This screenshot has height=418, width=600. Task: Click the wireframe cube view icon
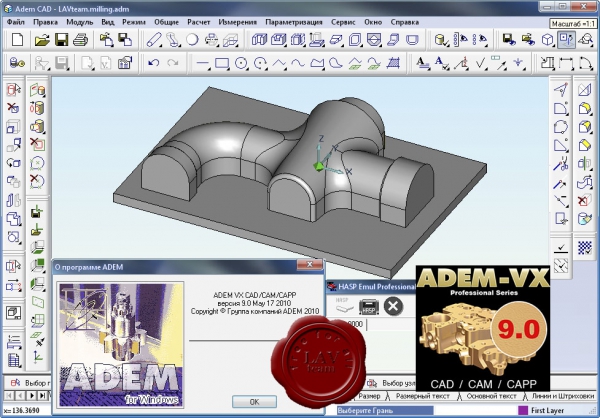pyautogui.click(x=548, y=40)
